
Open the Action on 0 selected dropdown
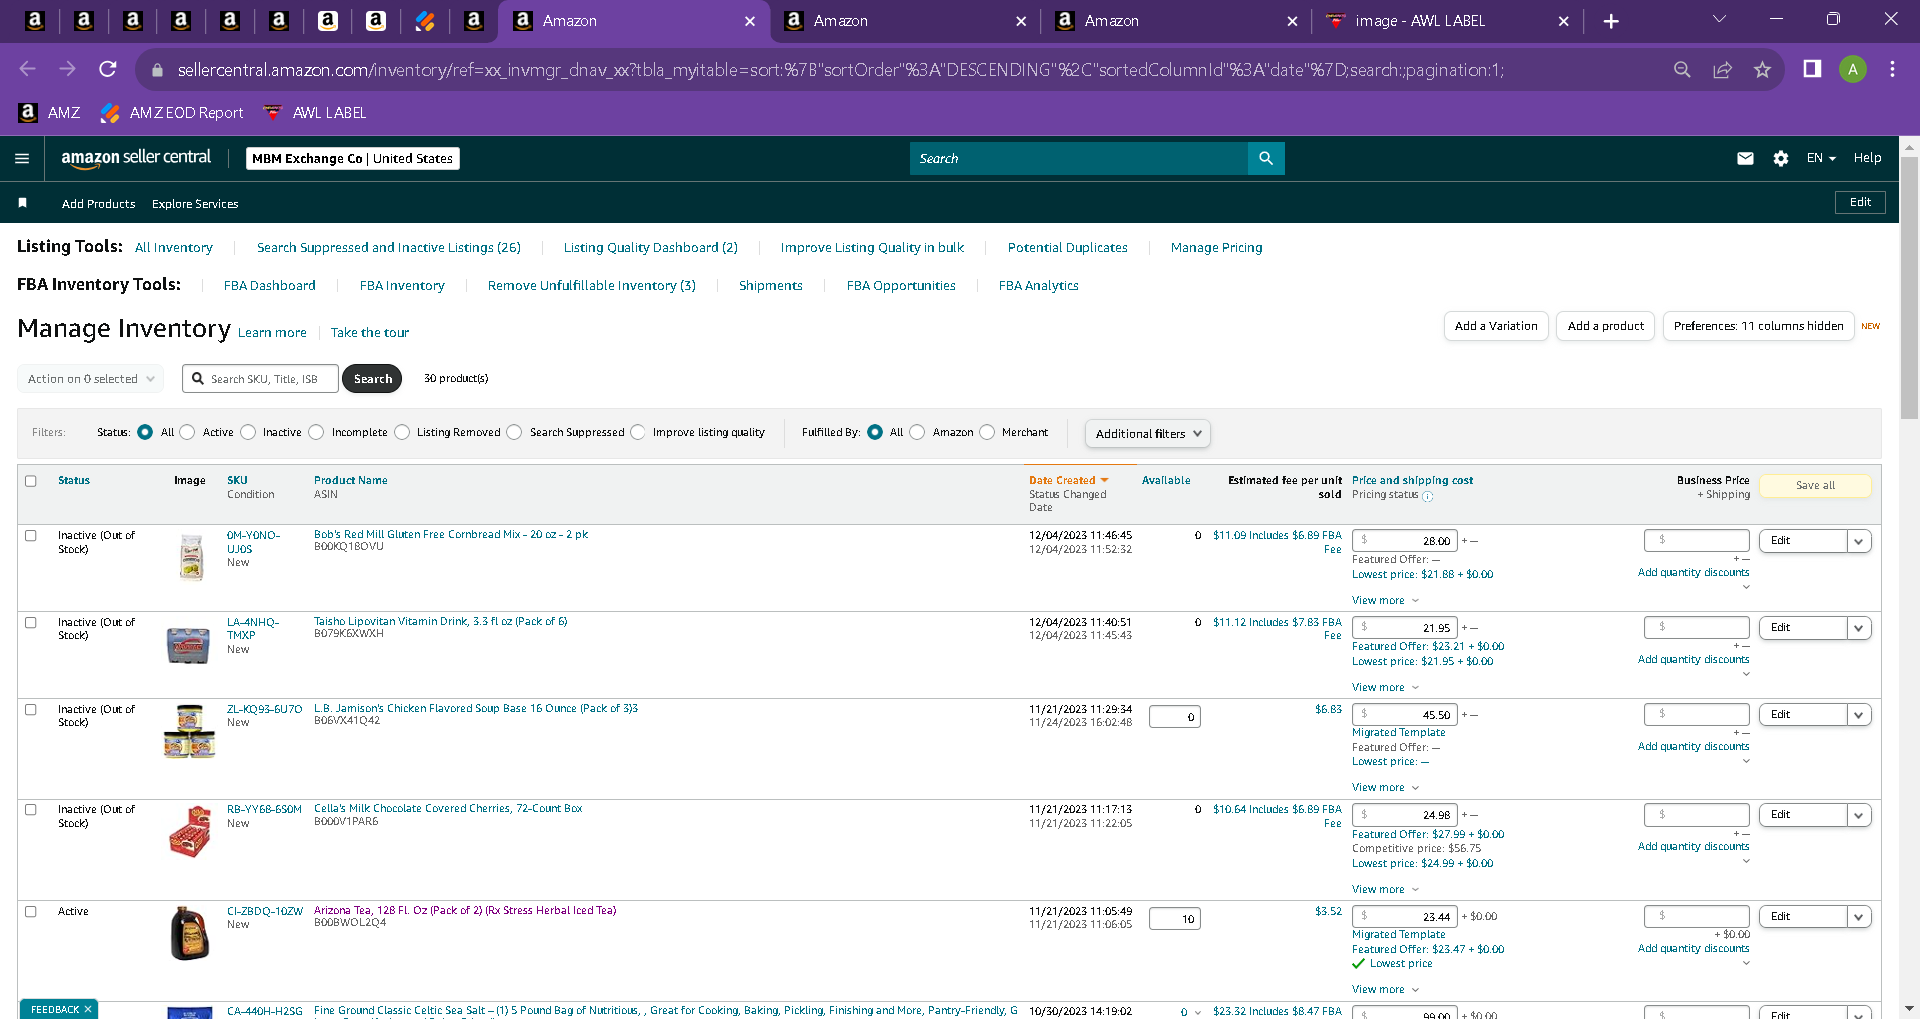(x=91, y=379)
